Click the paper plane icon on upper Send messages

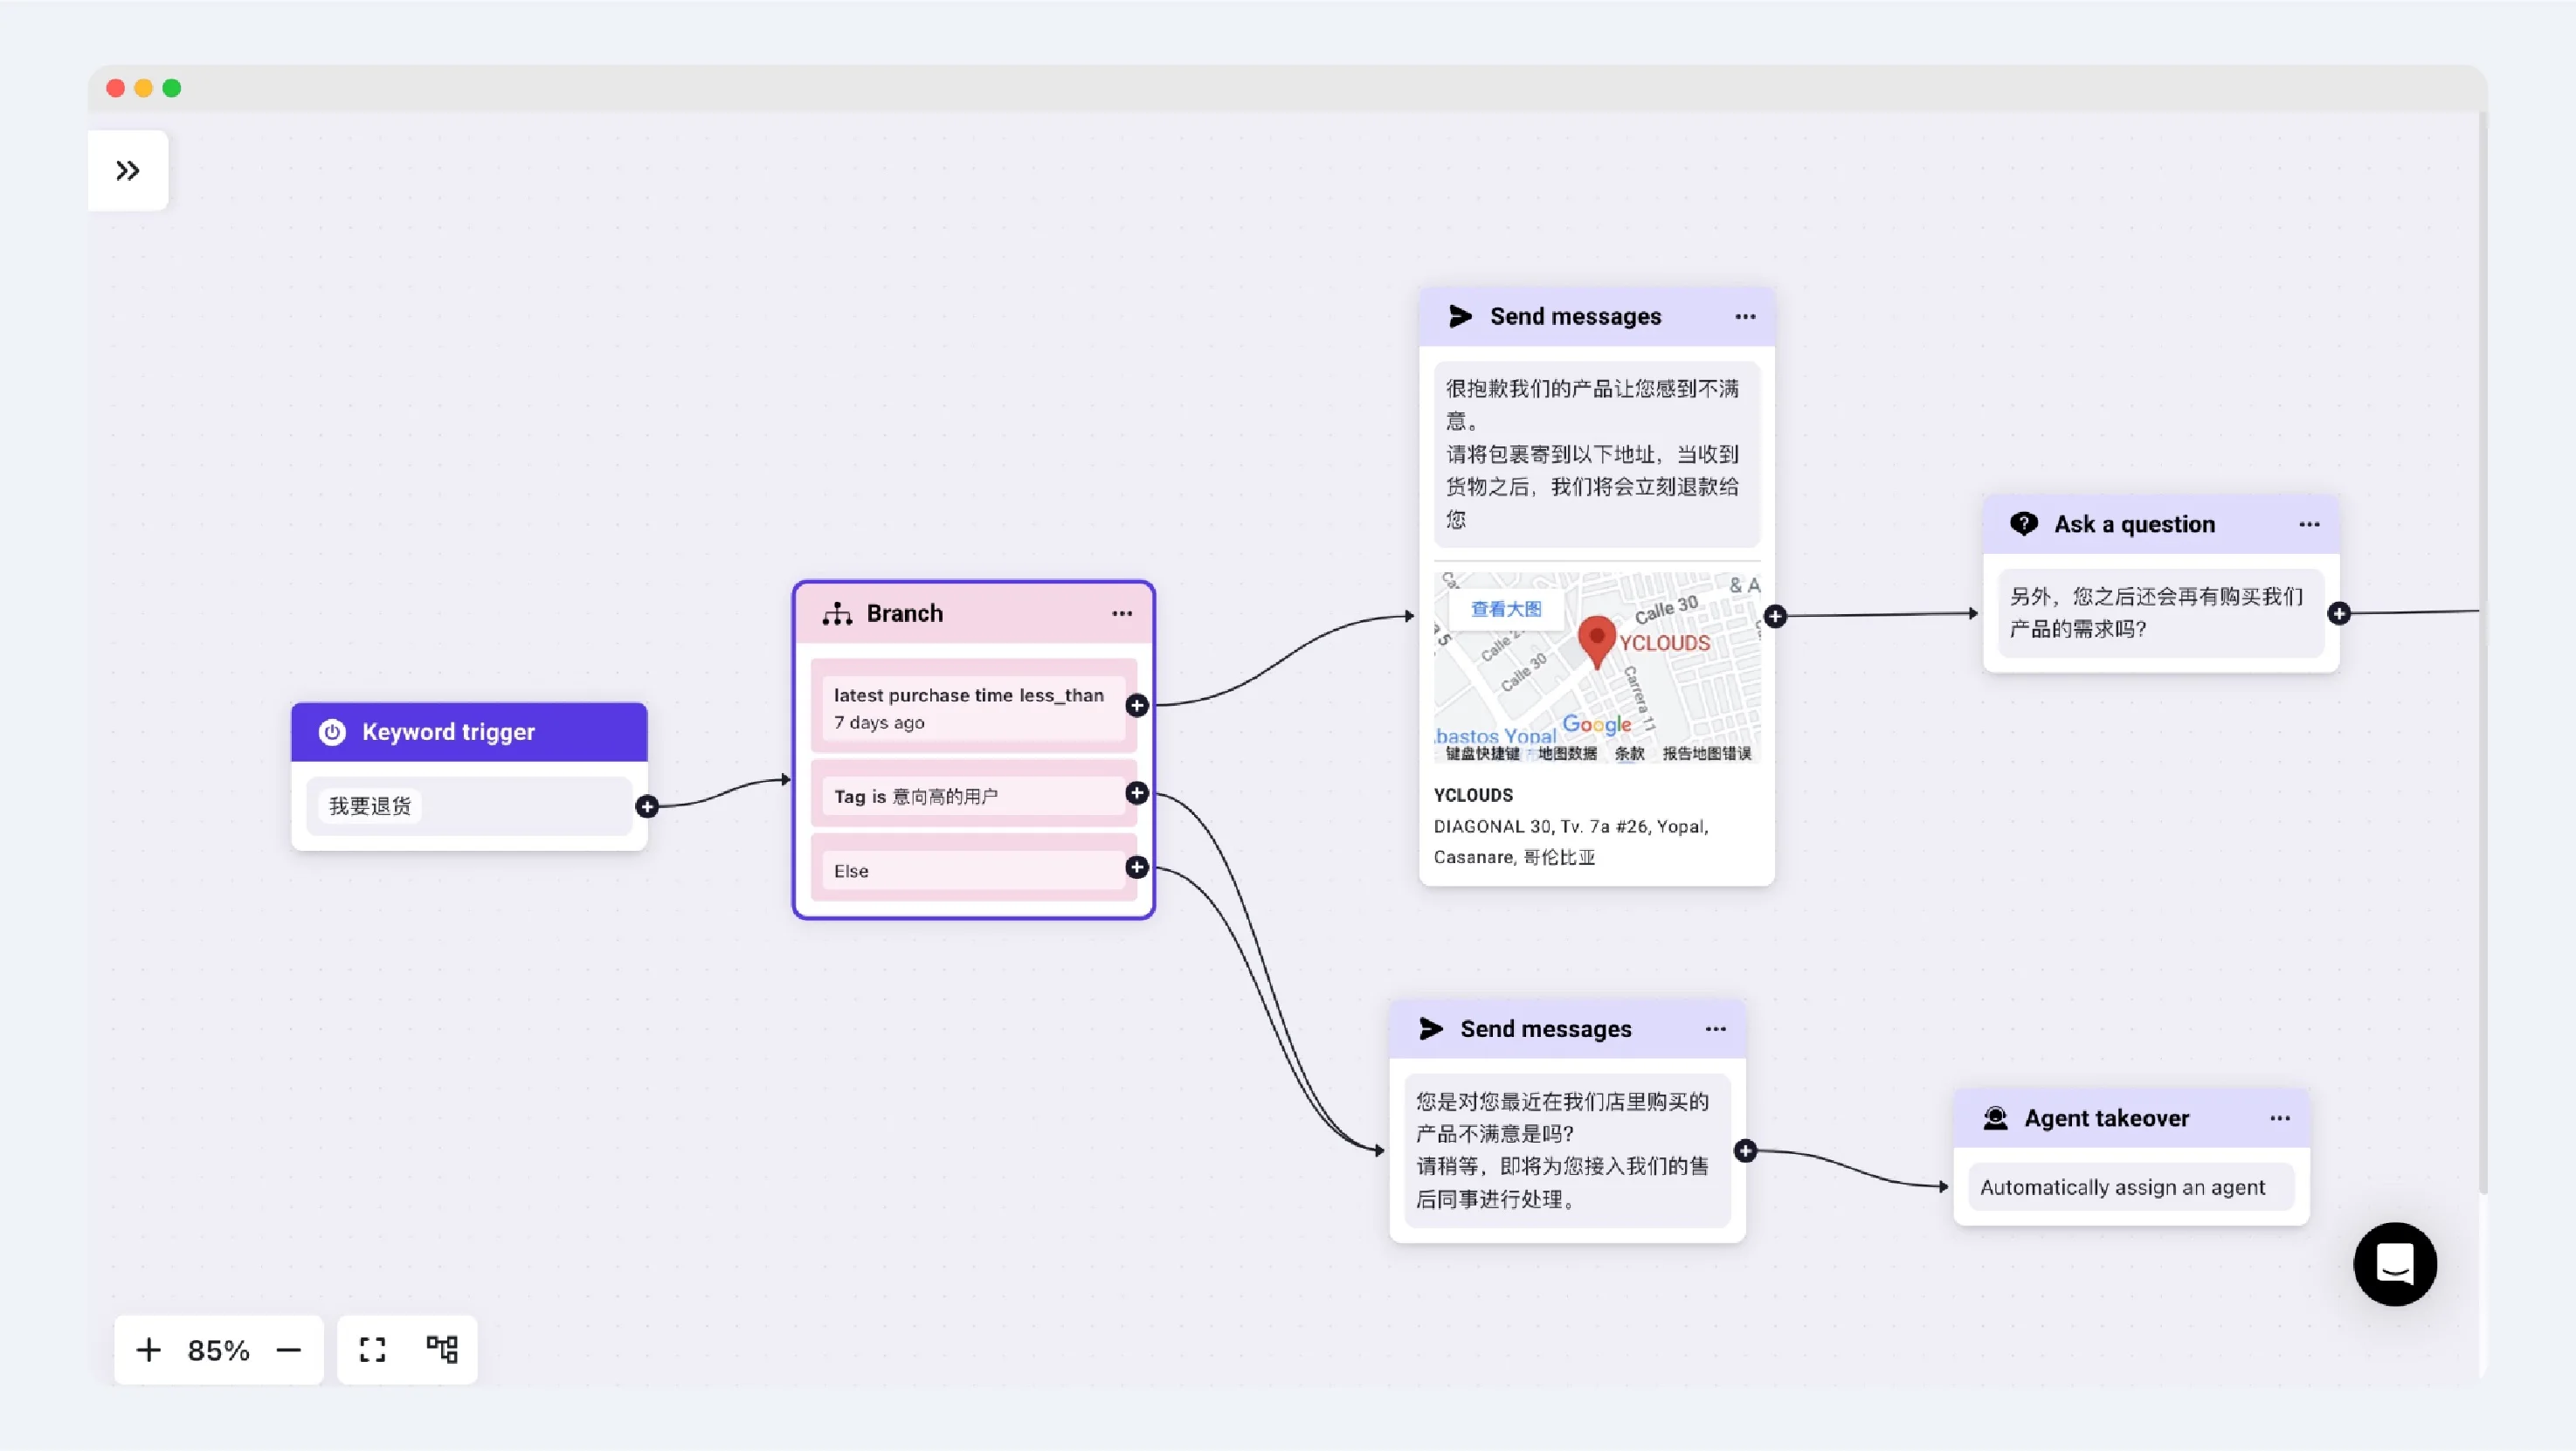1461,317
